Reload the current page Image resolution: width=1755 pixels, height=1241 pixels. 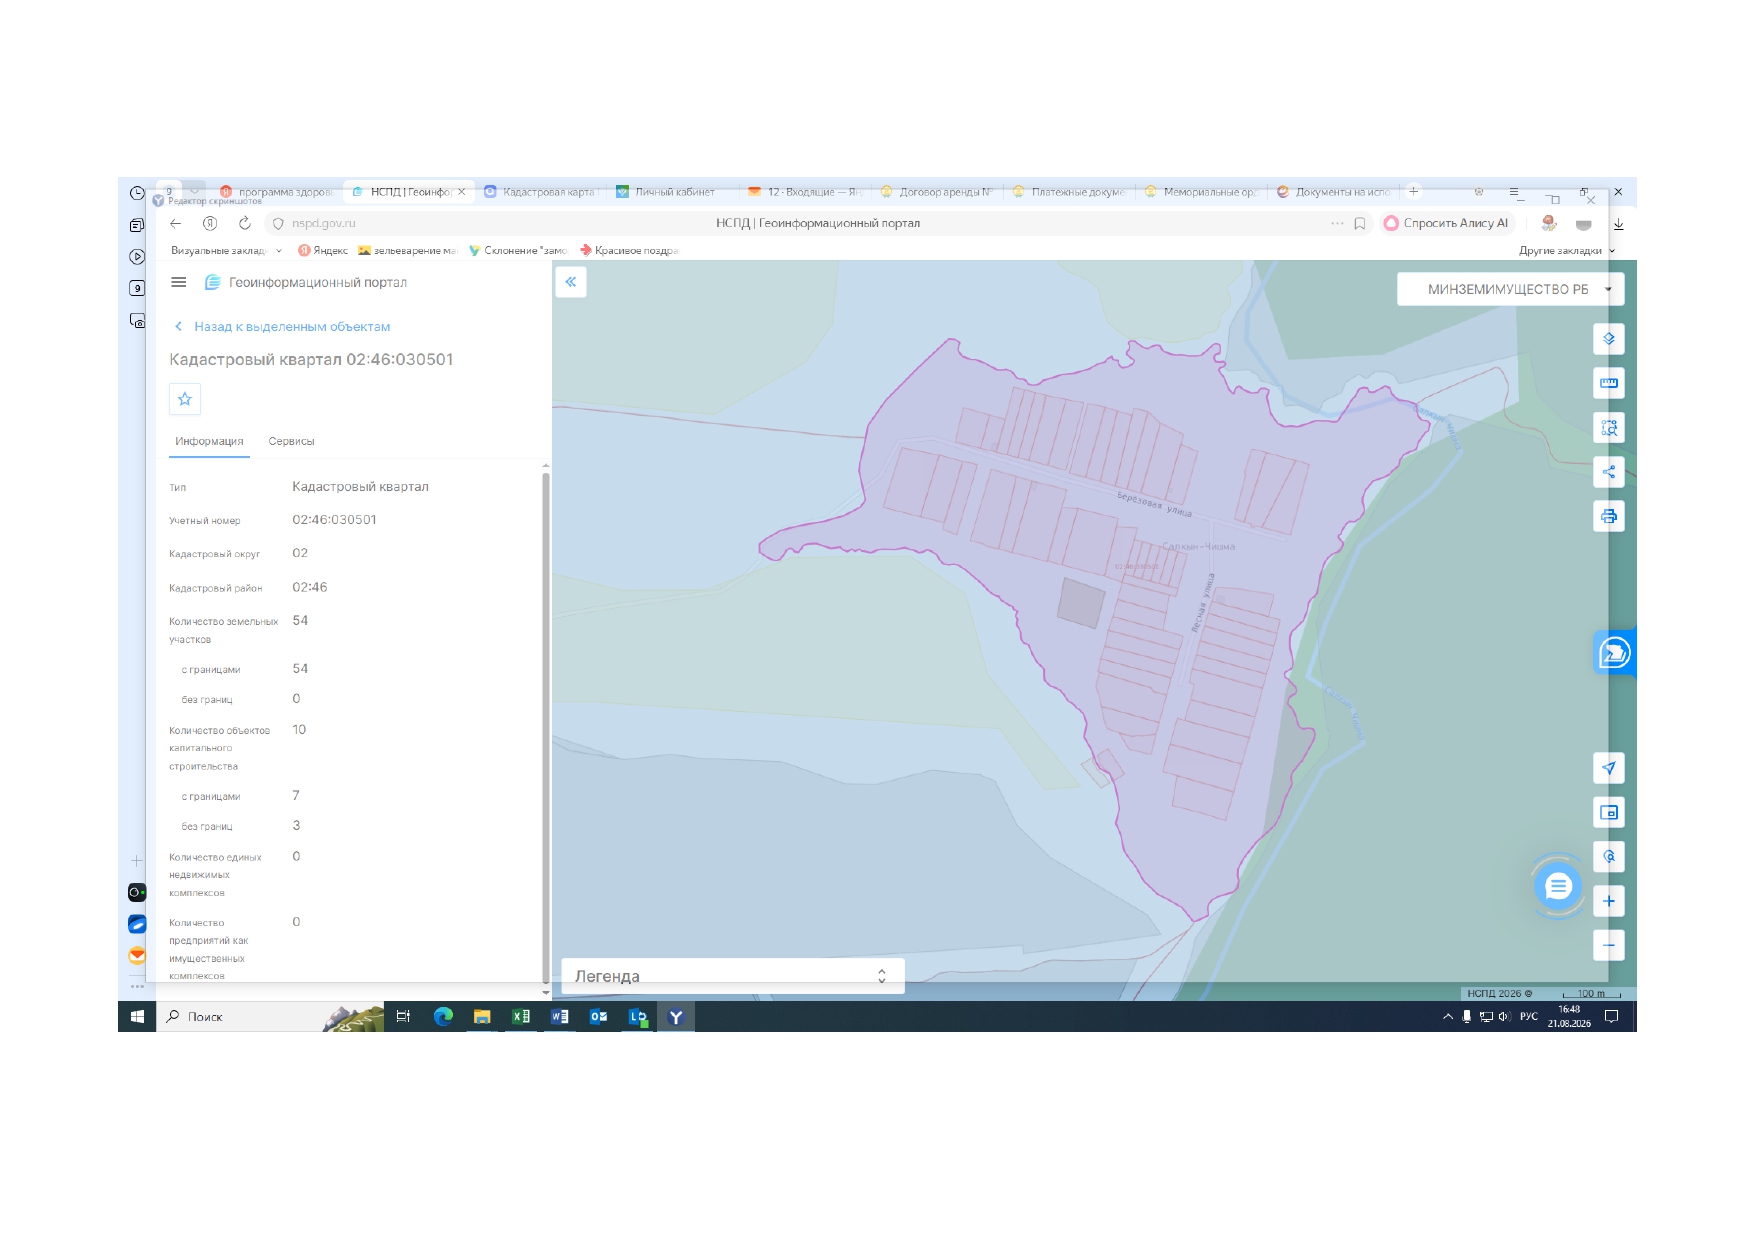point(244,223)
